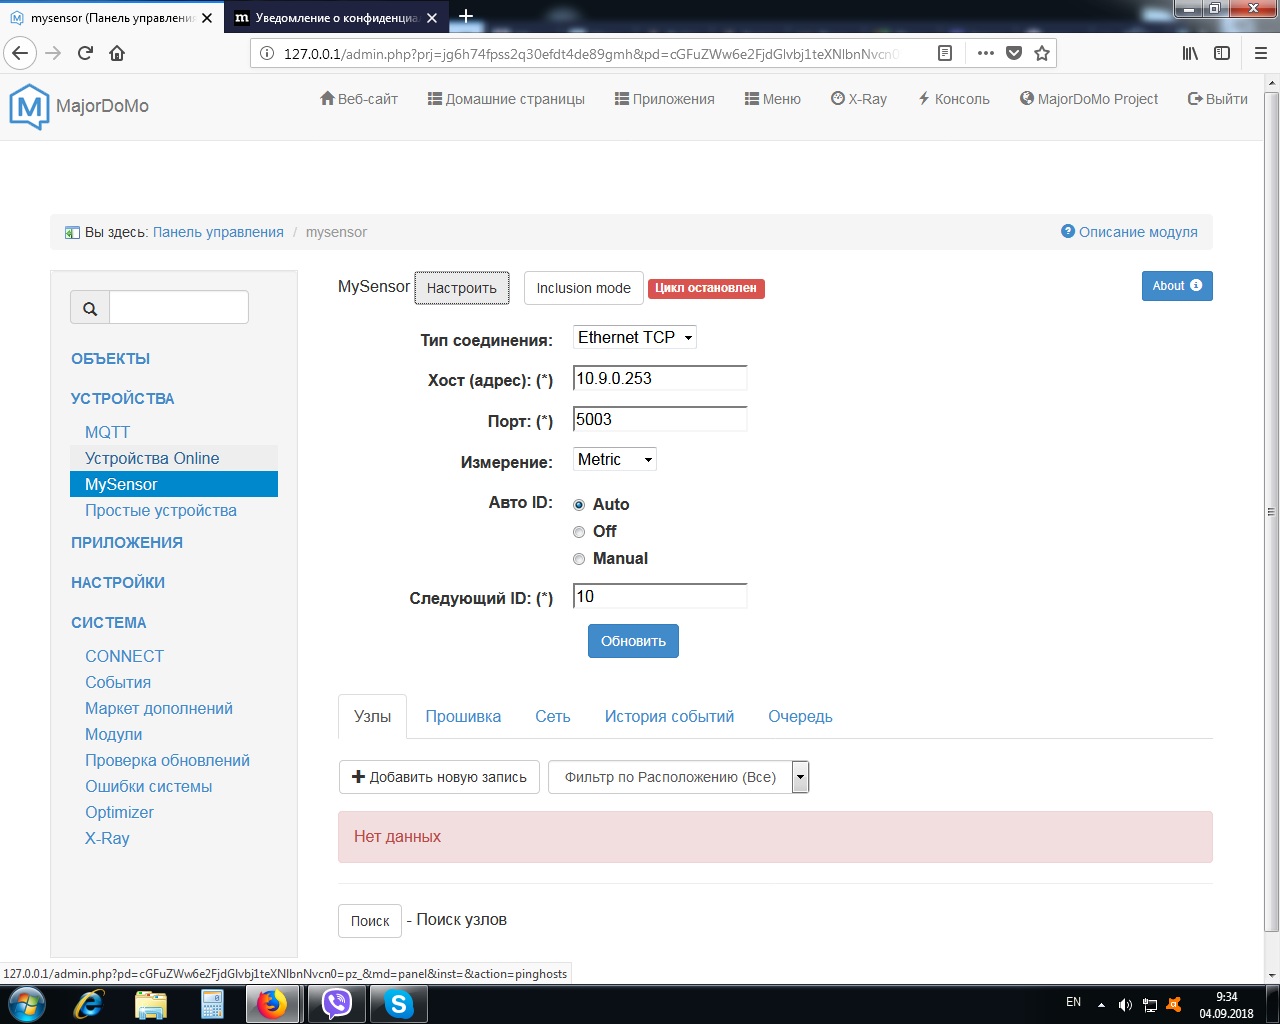Open Фильтр по Расположению dropdown
This screenshot has width=1280, height=1024.
click(678, 777)
